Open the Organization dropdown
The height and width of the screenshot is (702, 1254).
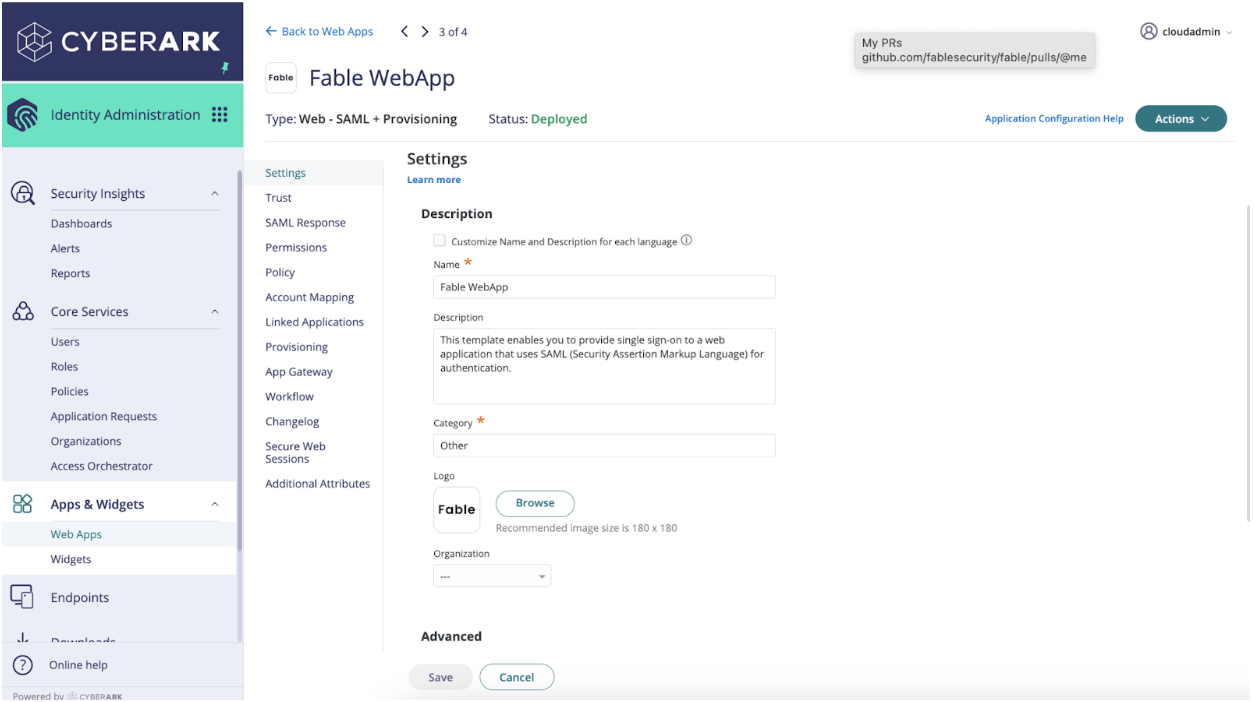(492, 576)
